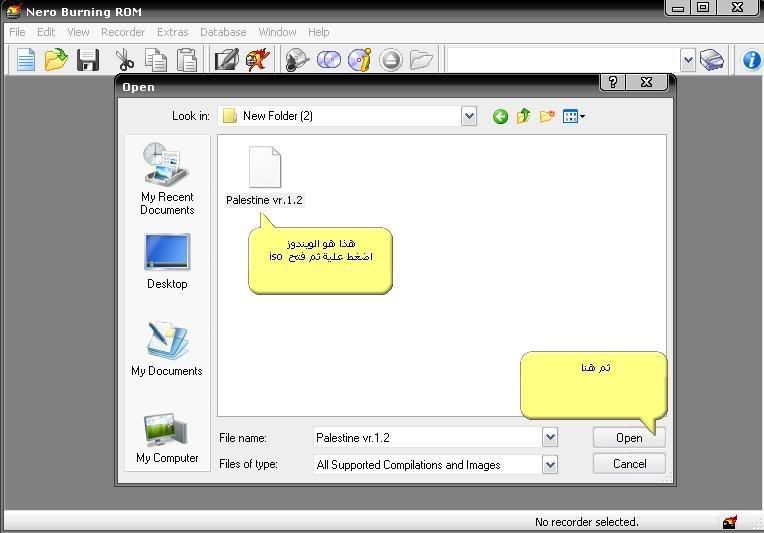This screenshot has height=533, width=764.
Task: Open My Recent Documents shortcut
Action: pos(167,179)
